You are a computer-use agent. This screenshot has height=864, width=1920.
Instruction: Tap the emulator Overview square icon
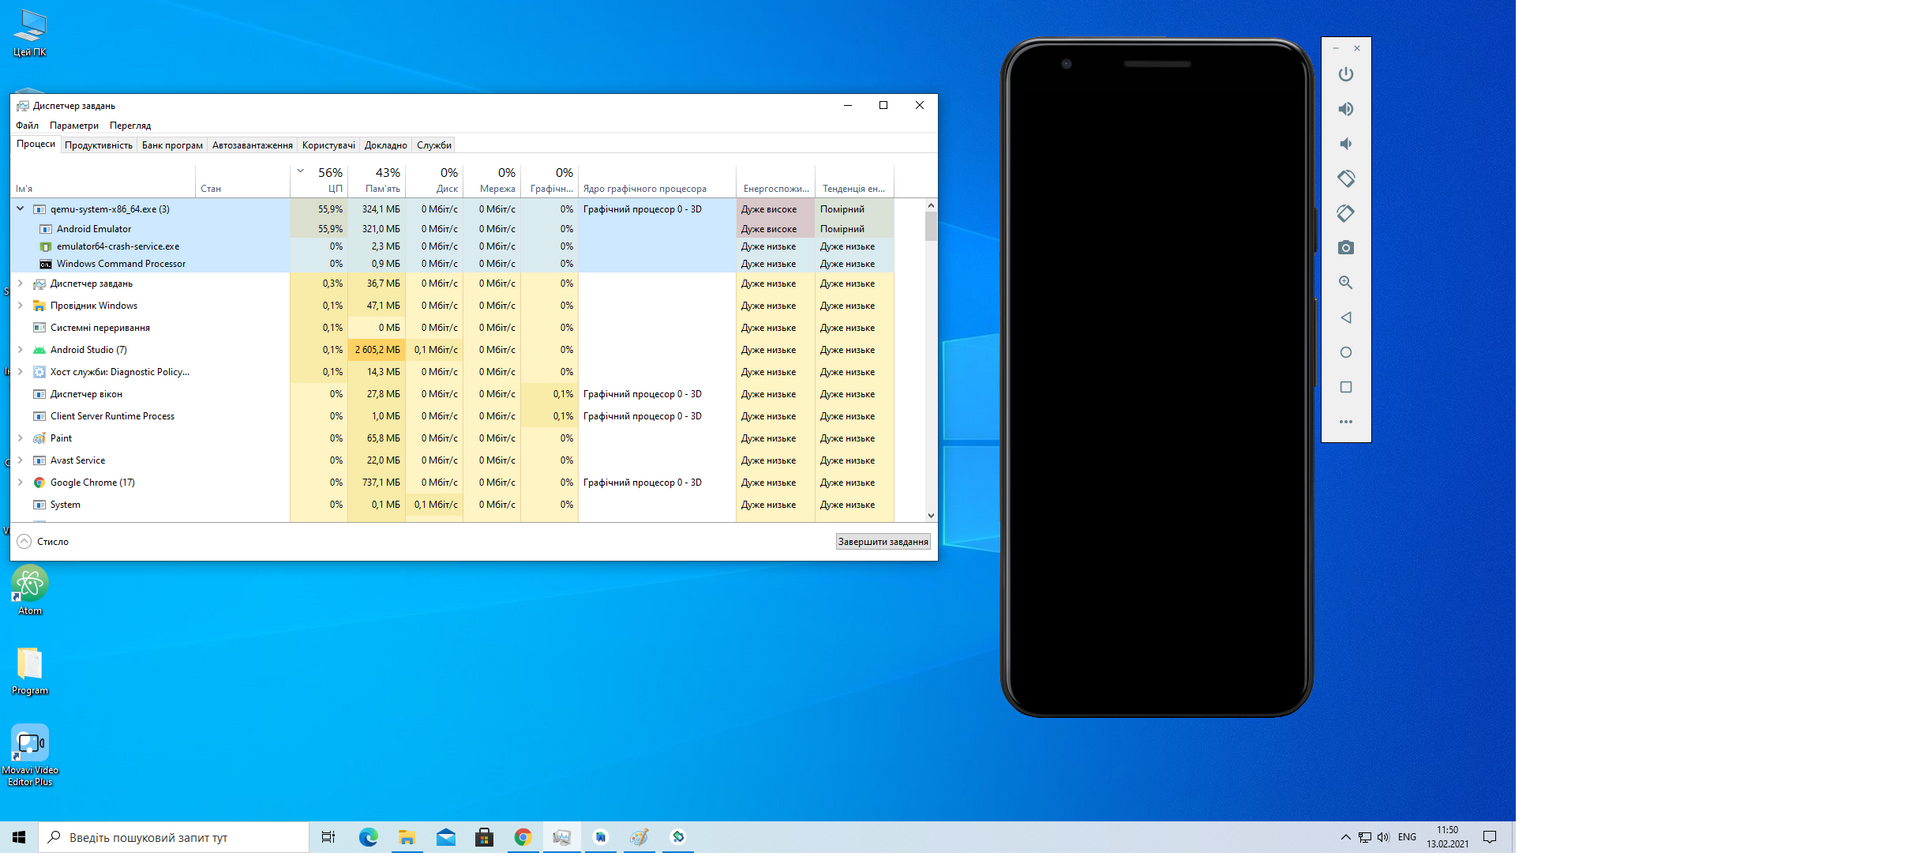click(1346, 387)
